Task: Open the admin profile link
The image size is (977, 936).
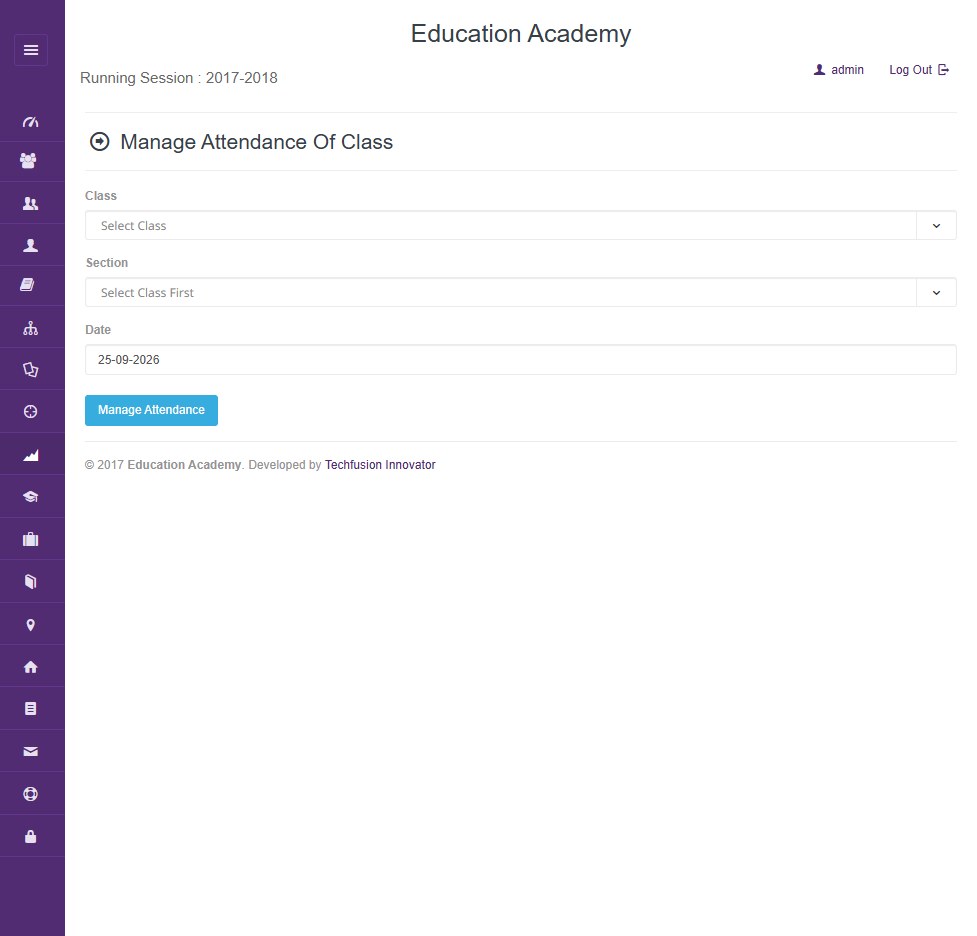Action: pos(839,70)
